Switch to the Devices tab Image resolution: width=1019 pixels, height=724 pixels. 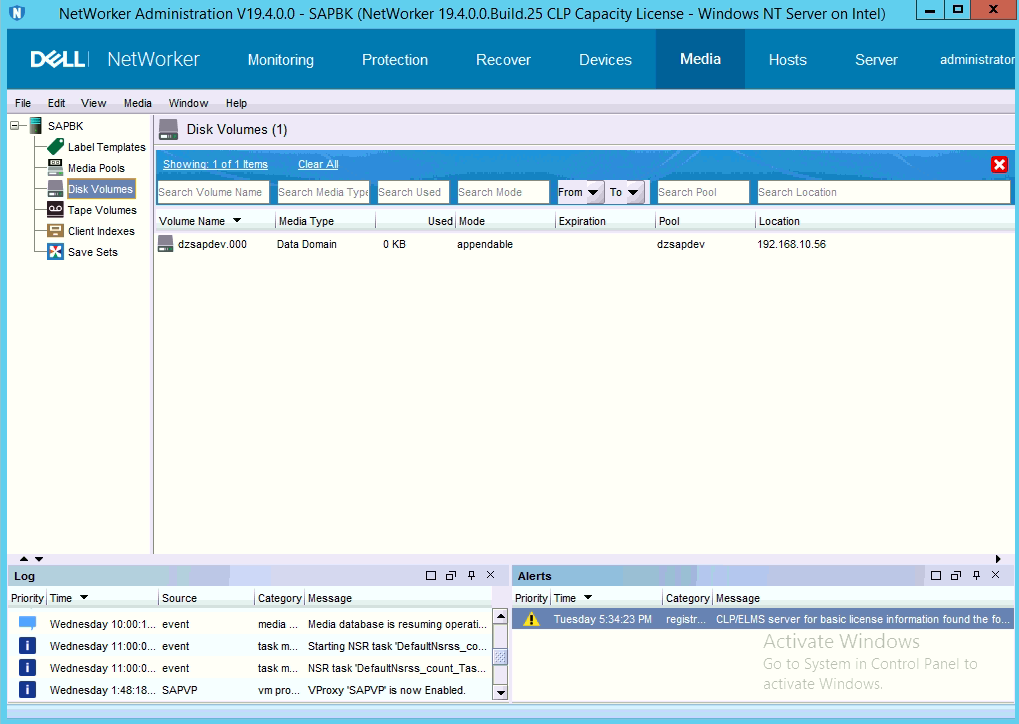click(x=605, y=60)
